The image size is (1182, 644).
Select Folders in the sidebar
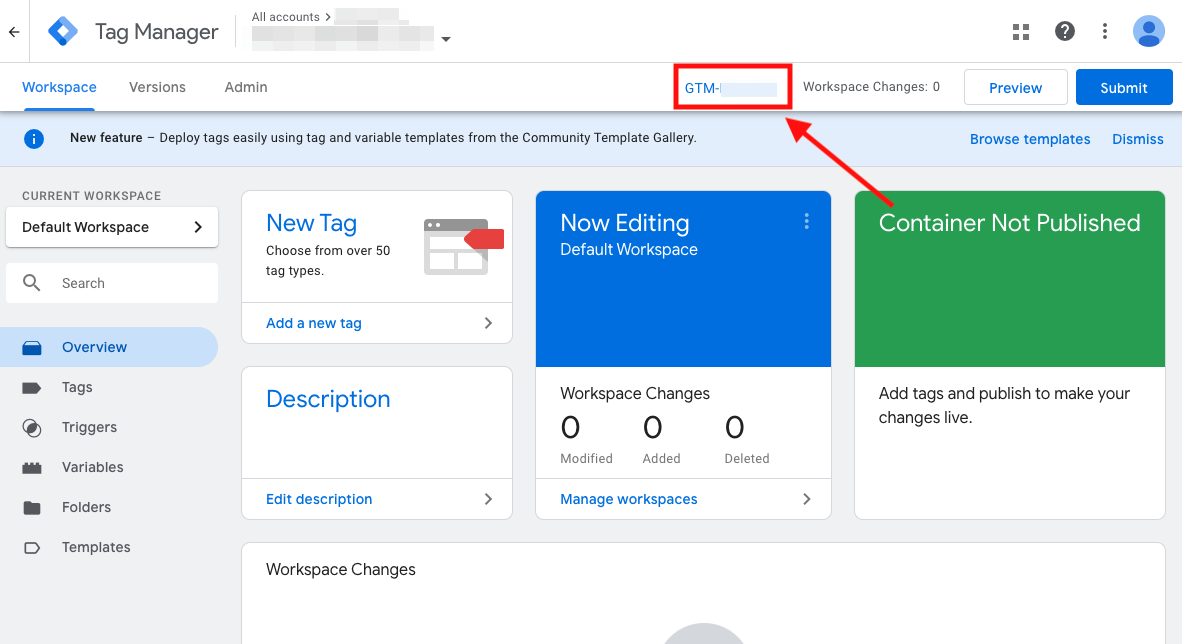coord(109,507)
